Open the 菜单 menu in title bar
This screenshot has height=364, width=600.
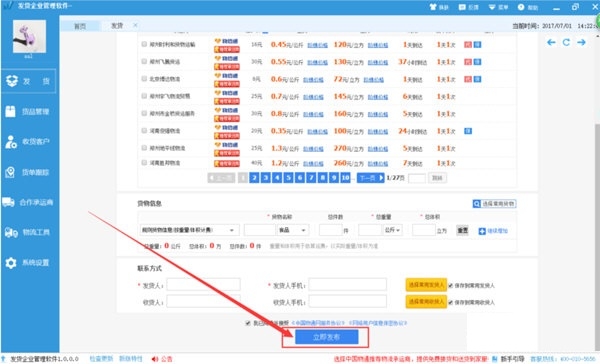(x=498, y=7)
